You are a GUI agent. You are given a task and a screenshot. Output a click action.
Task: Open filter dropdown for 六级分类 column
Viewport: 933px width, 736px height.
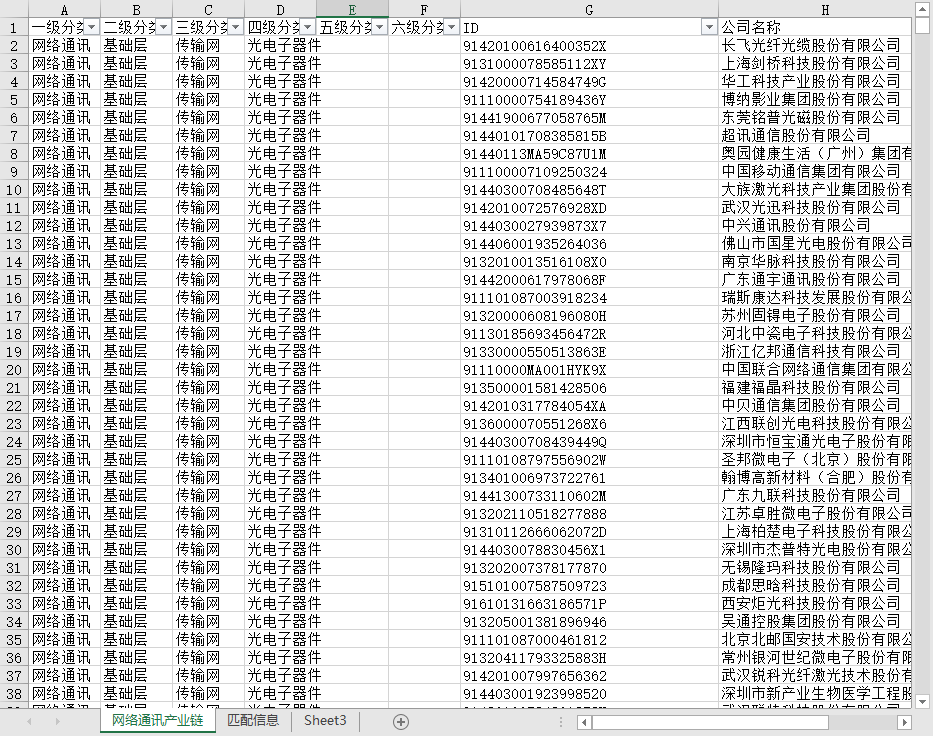[452, 27]
